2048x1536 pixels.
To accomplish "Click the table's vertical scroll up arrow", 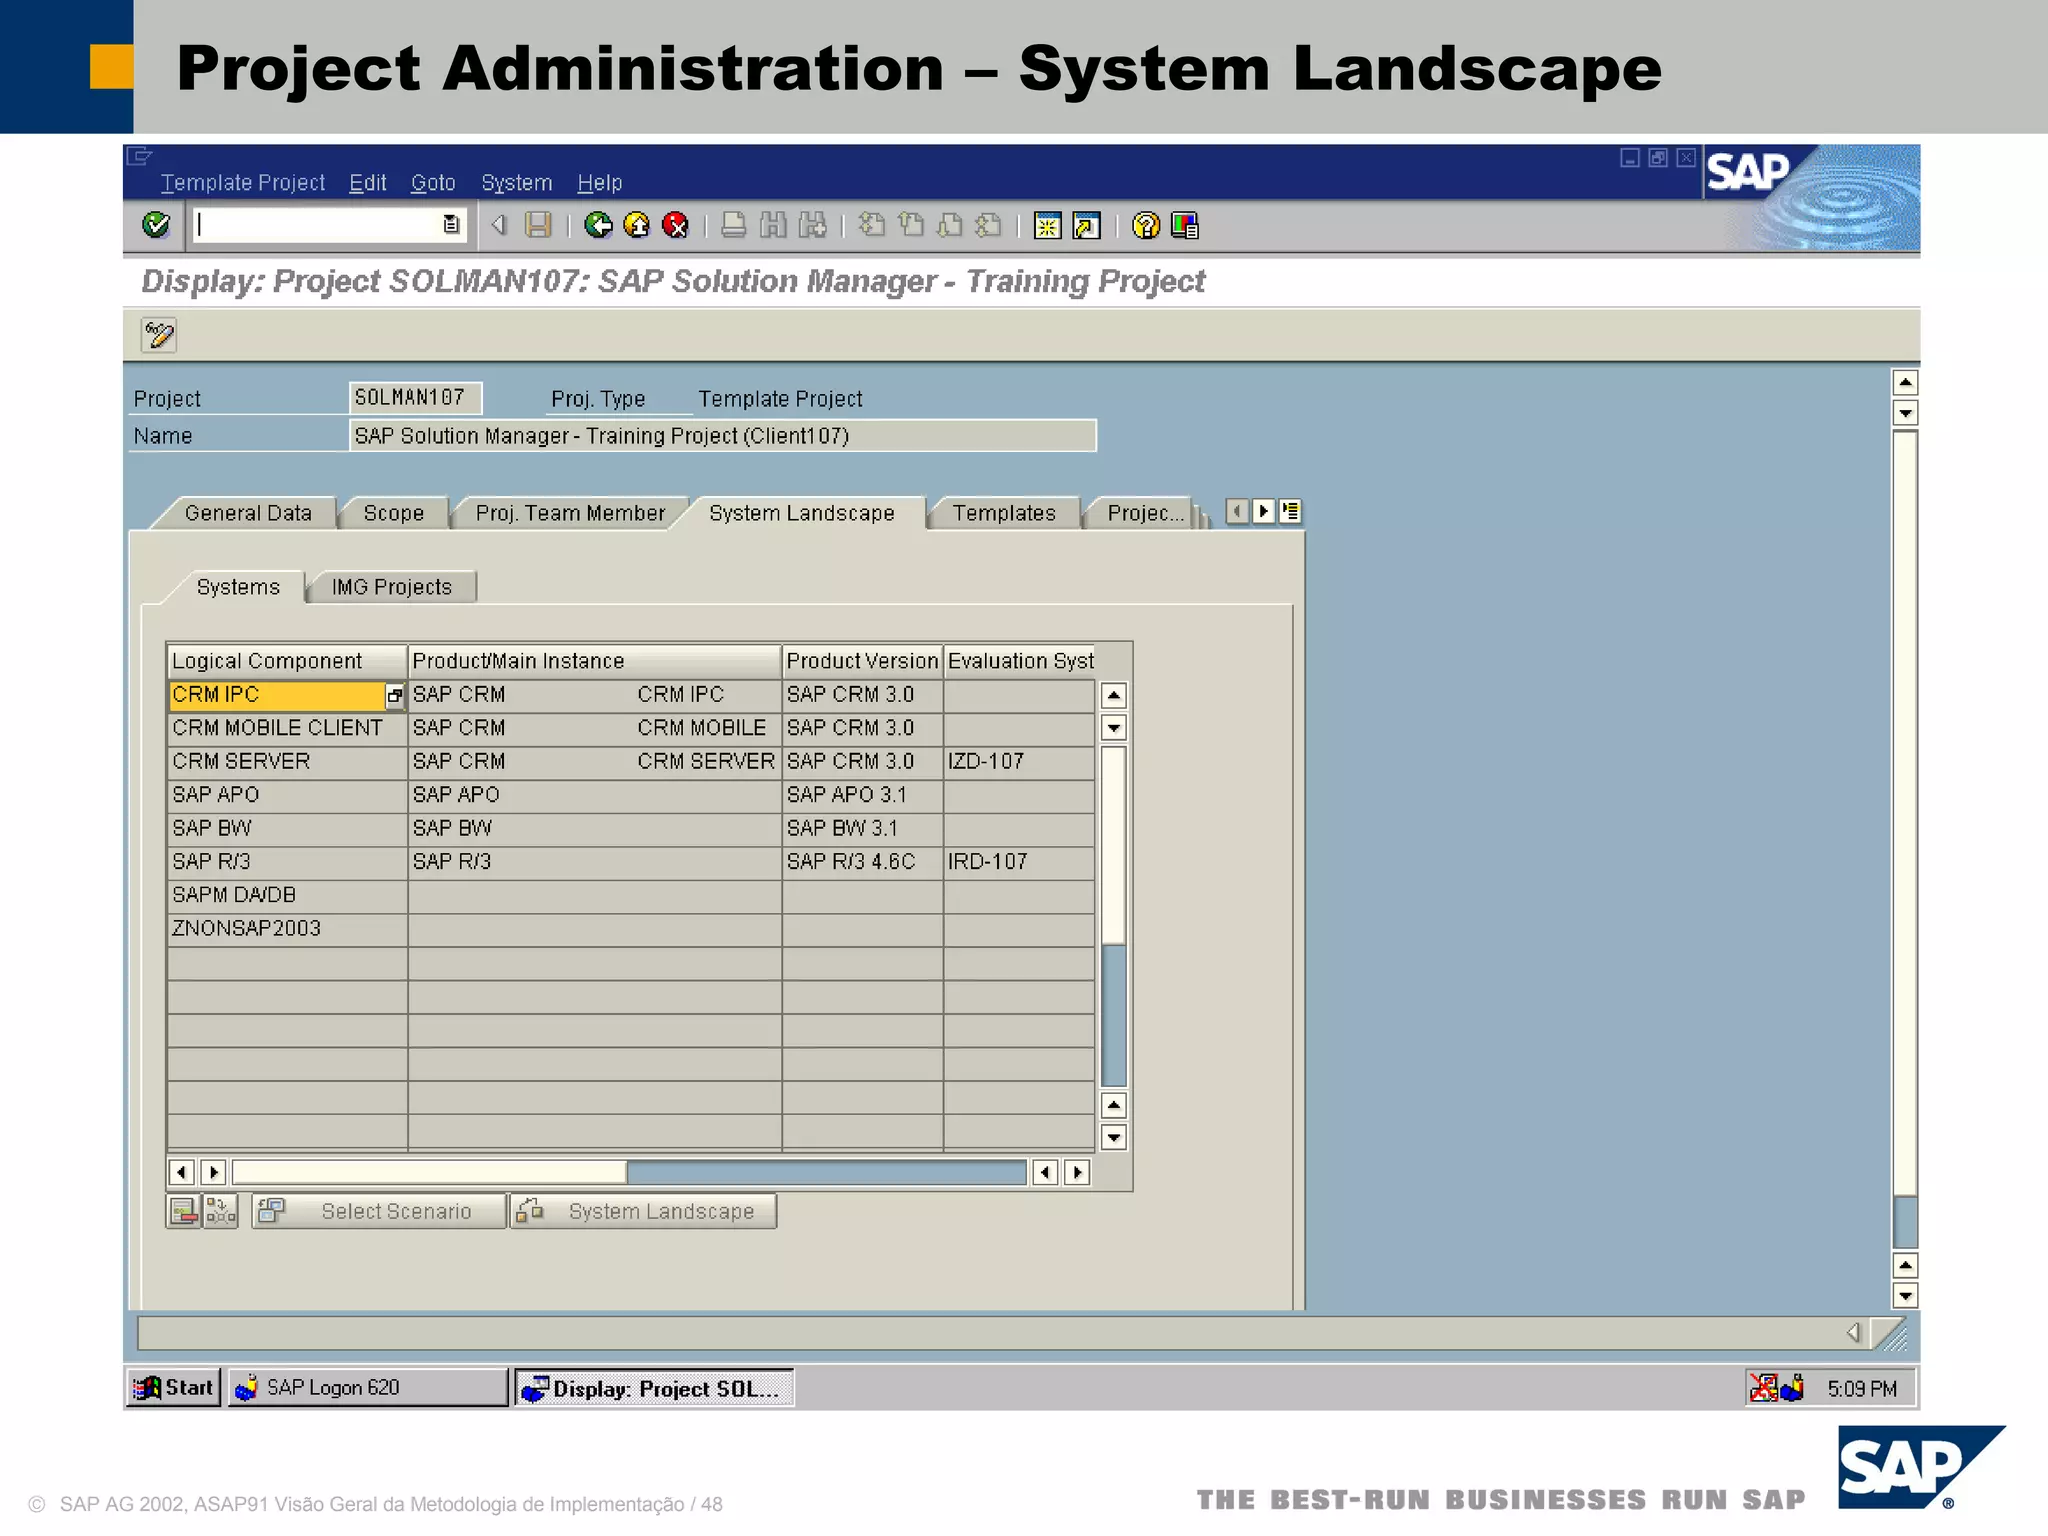I will (x=1113, y=695).
